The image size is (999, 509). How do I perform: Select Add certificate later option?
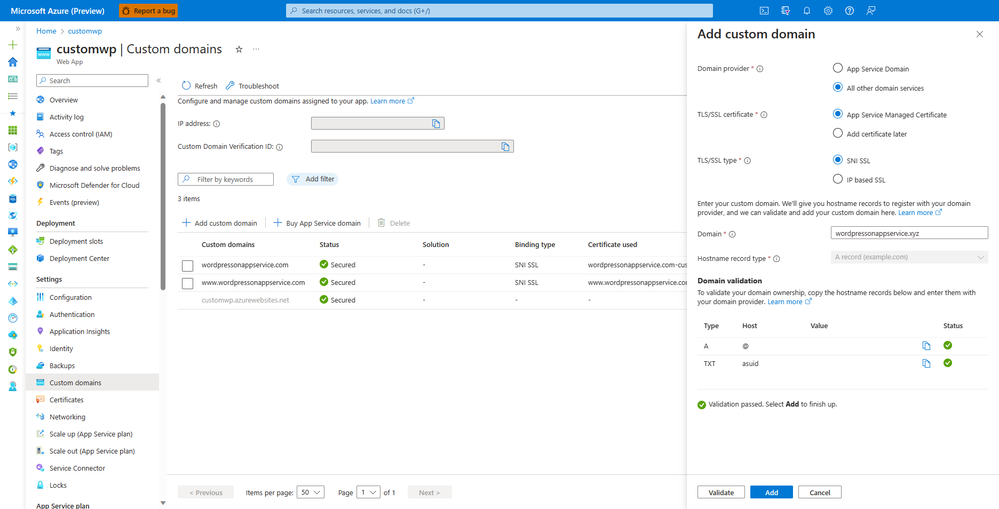[x=838, y=134]
